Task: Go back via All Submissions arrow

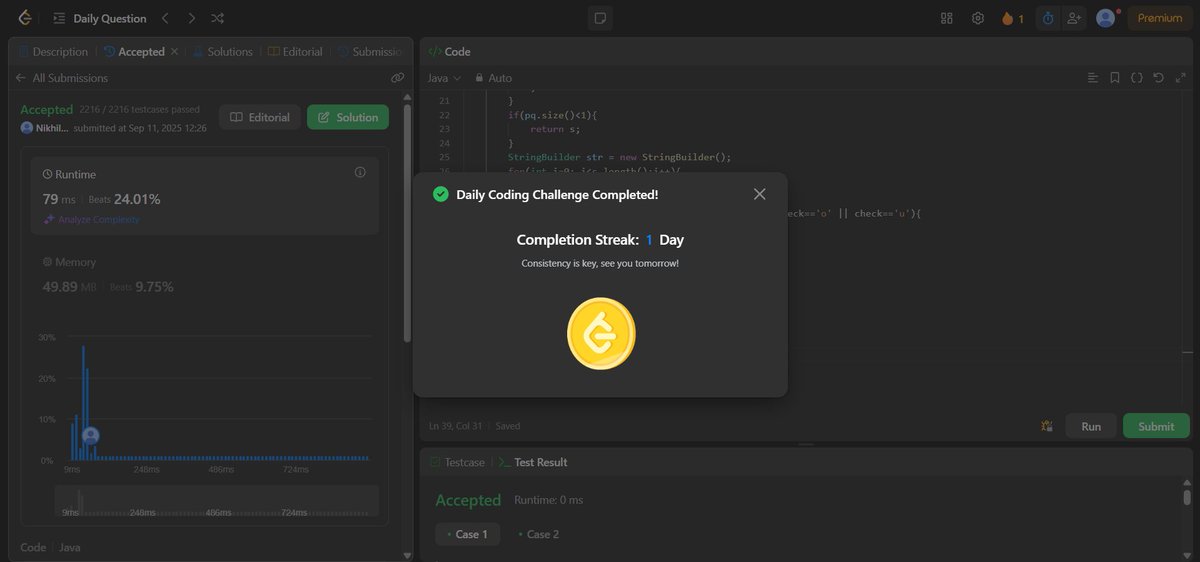Action: pyautogui.click(x=21, y=78)
